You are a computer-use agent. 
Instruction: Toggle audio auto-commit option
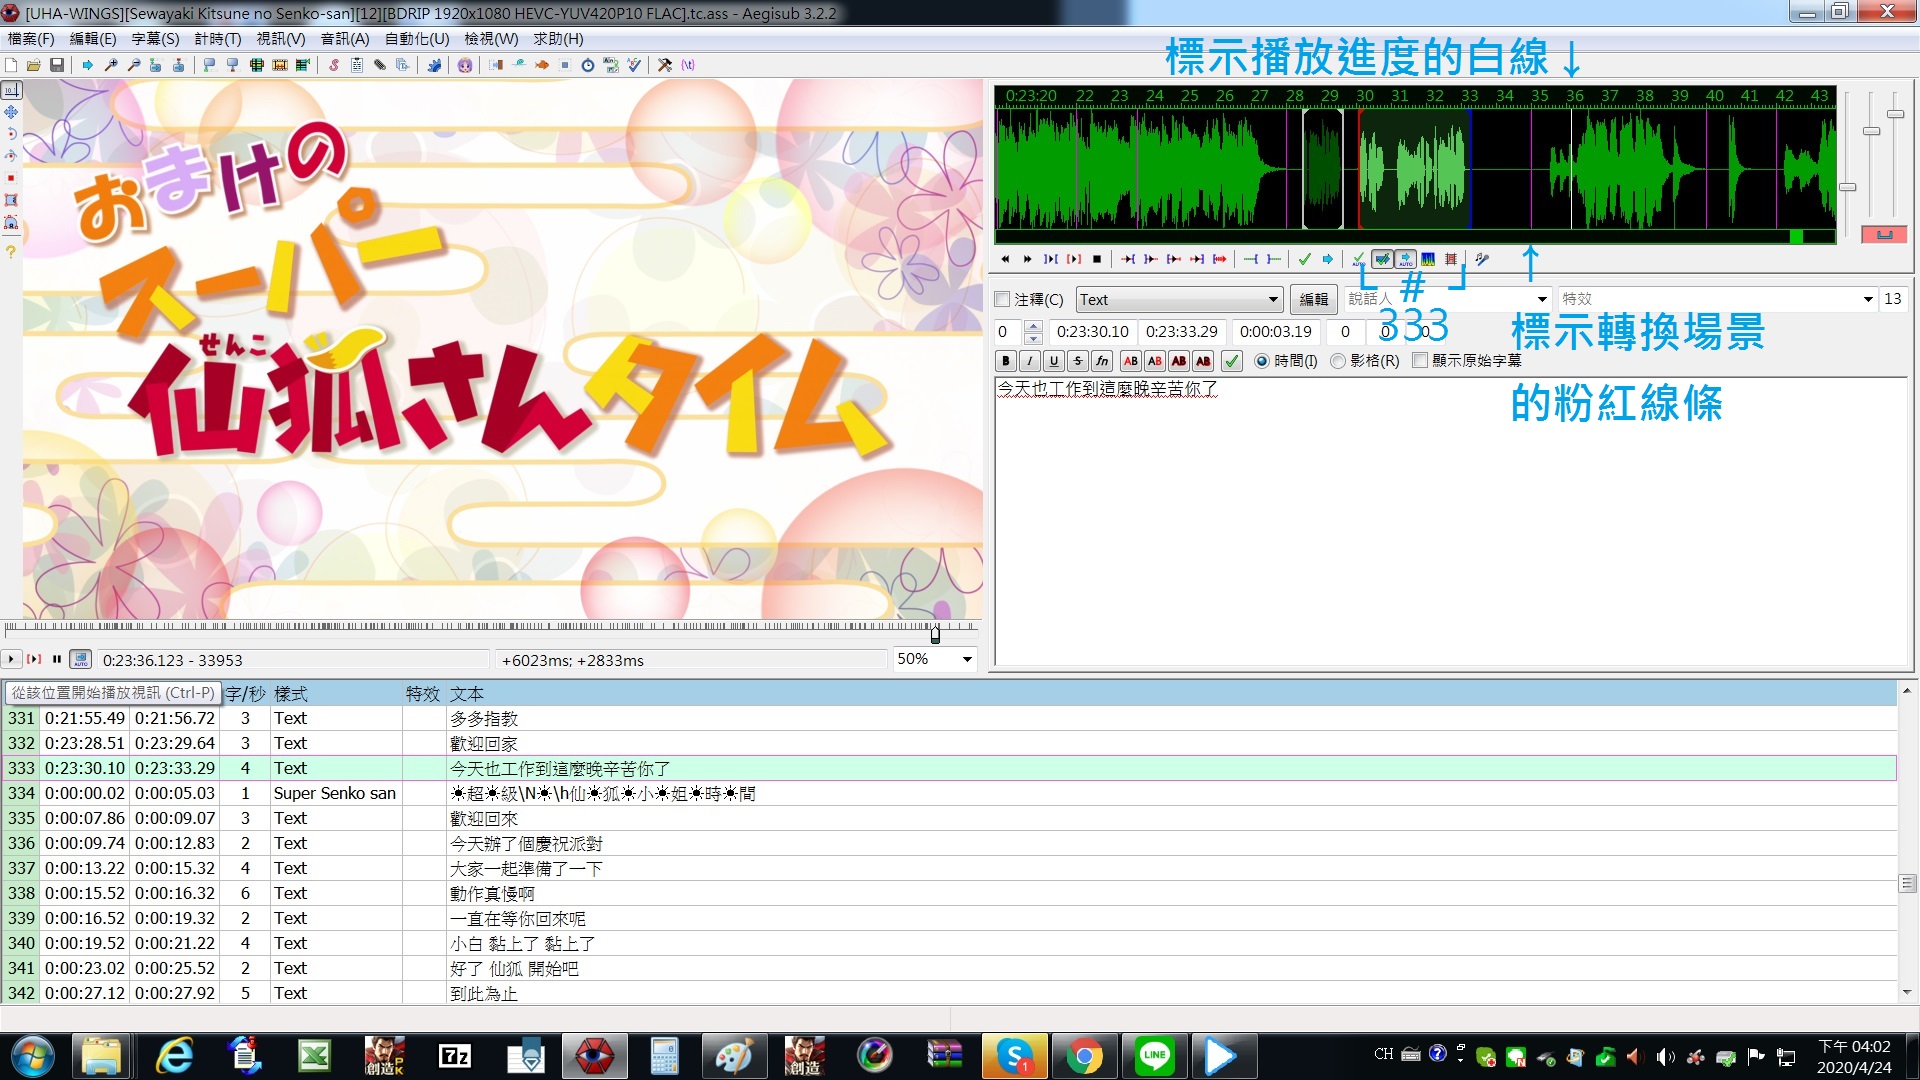click(x=1358, y=259)
